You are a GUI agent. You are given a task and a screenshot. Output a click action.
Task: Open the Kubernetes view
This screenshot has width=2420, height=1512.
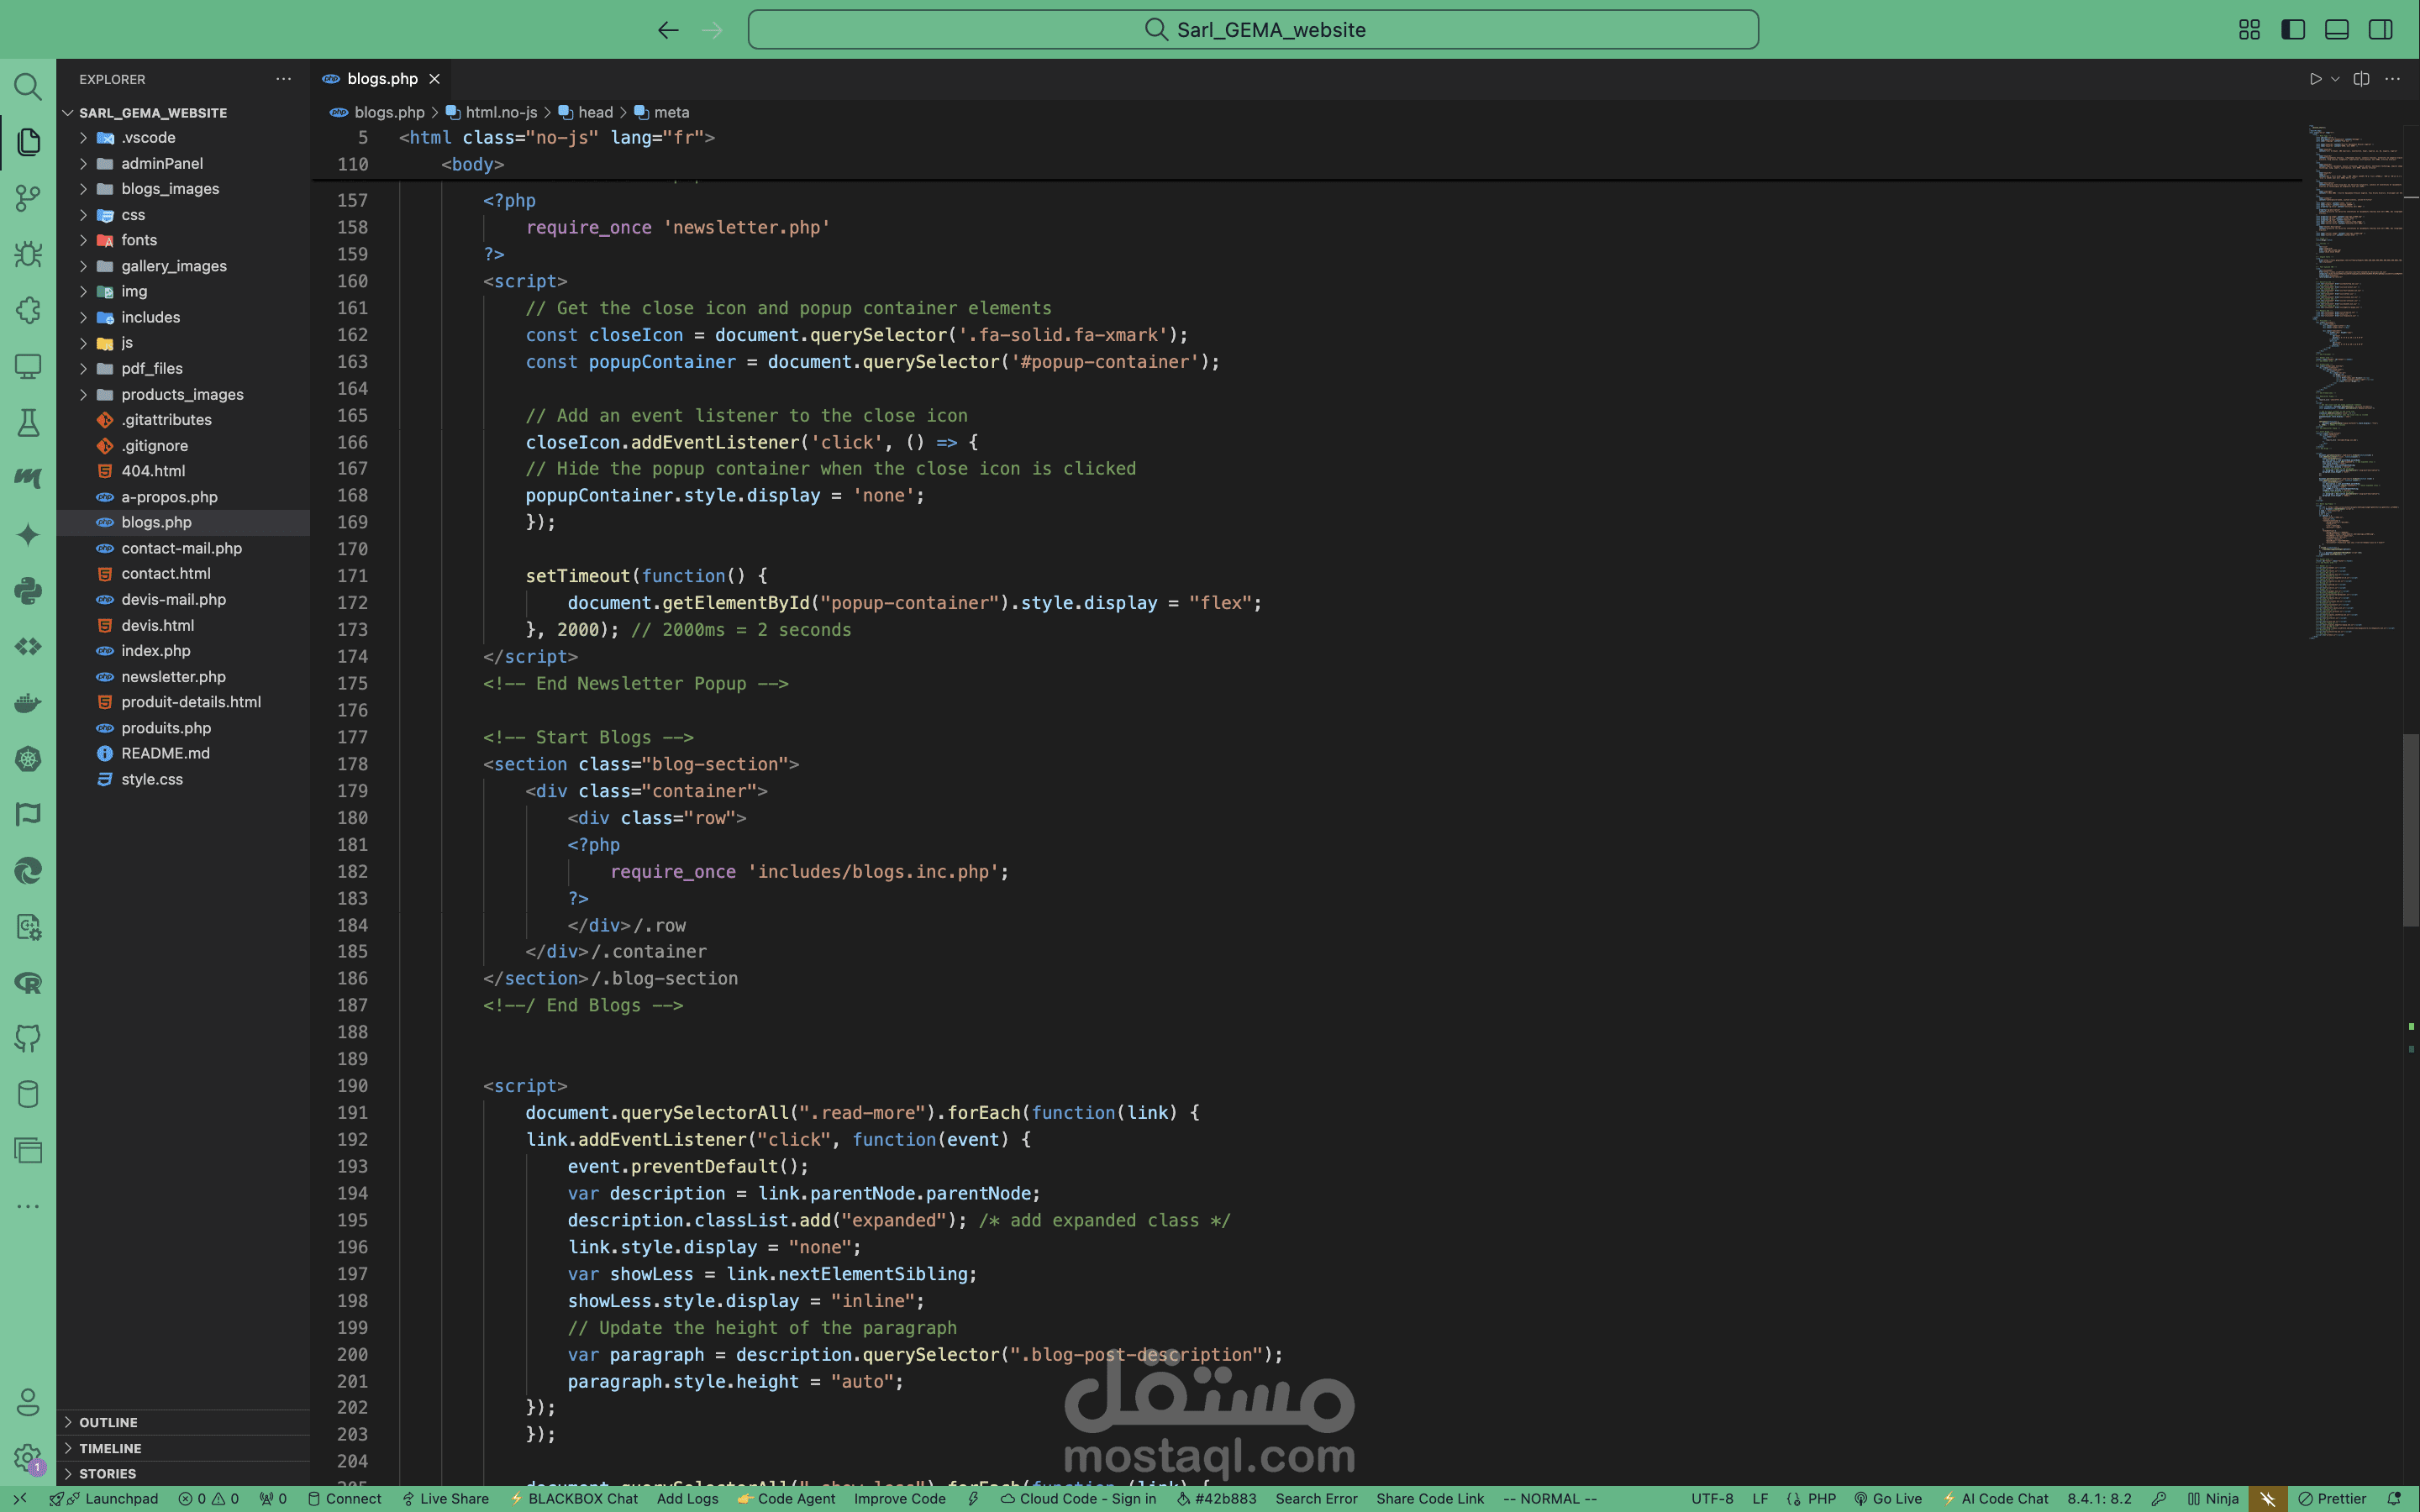(x=28, y=759)
